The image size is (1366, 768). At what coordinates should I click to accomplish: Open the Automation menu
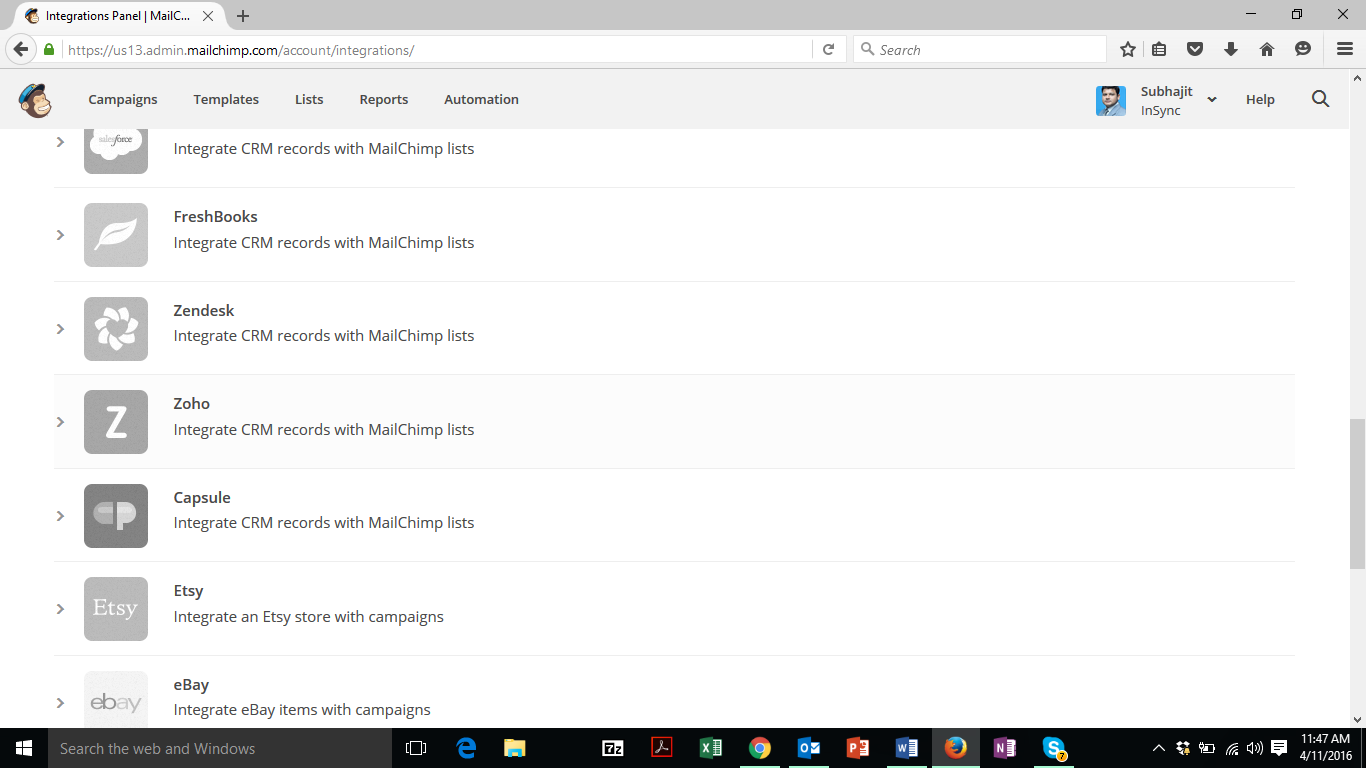pos(481,99)
